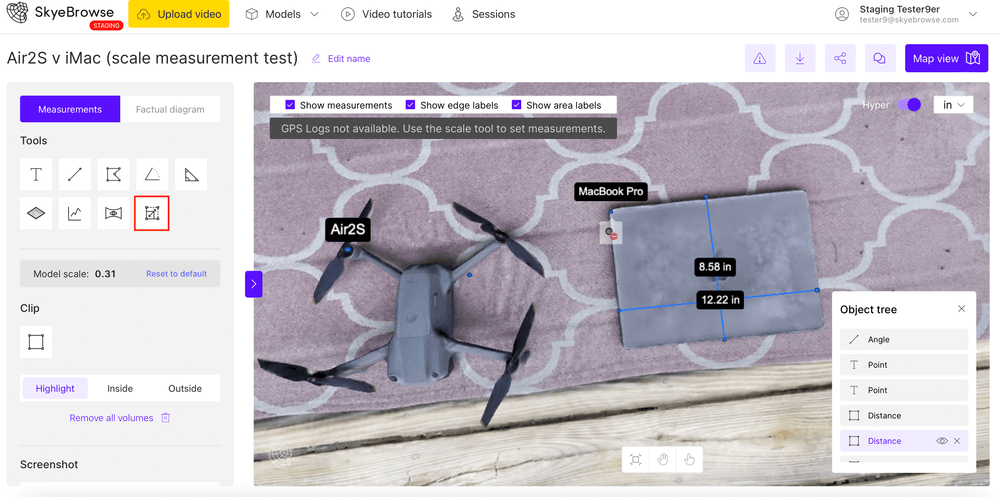
Task: Pick the right-triangle height tool
Action: [191, 175]
